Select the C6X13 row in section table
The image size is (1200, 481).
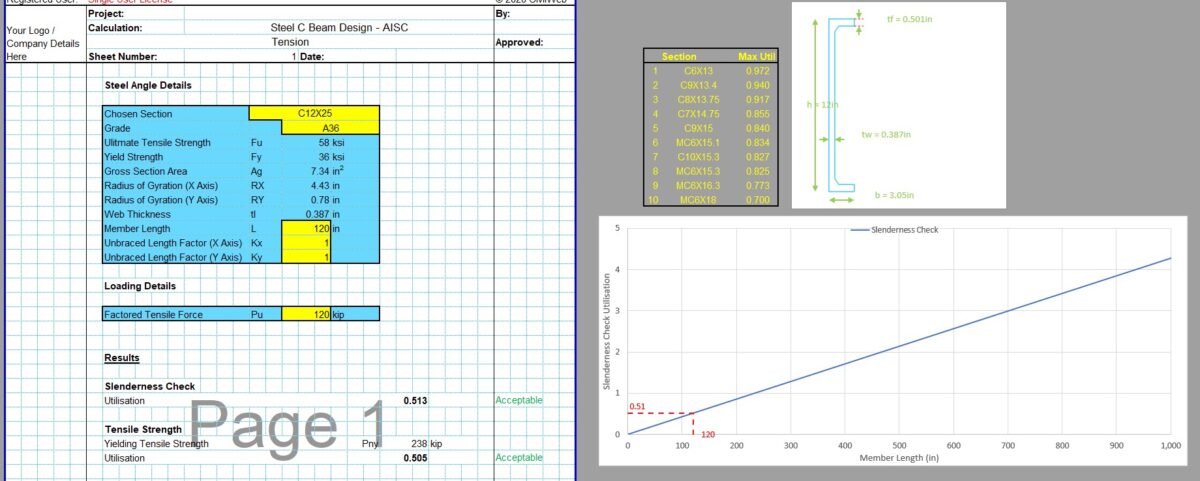click(x=711, y=71)
